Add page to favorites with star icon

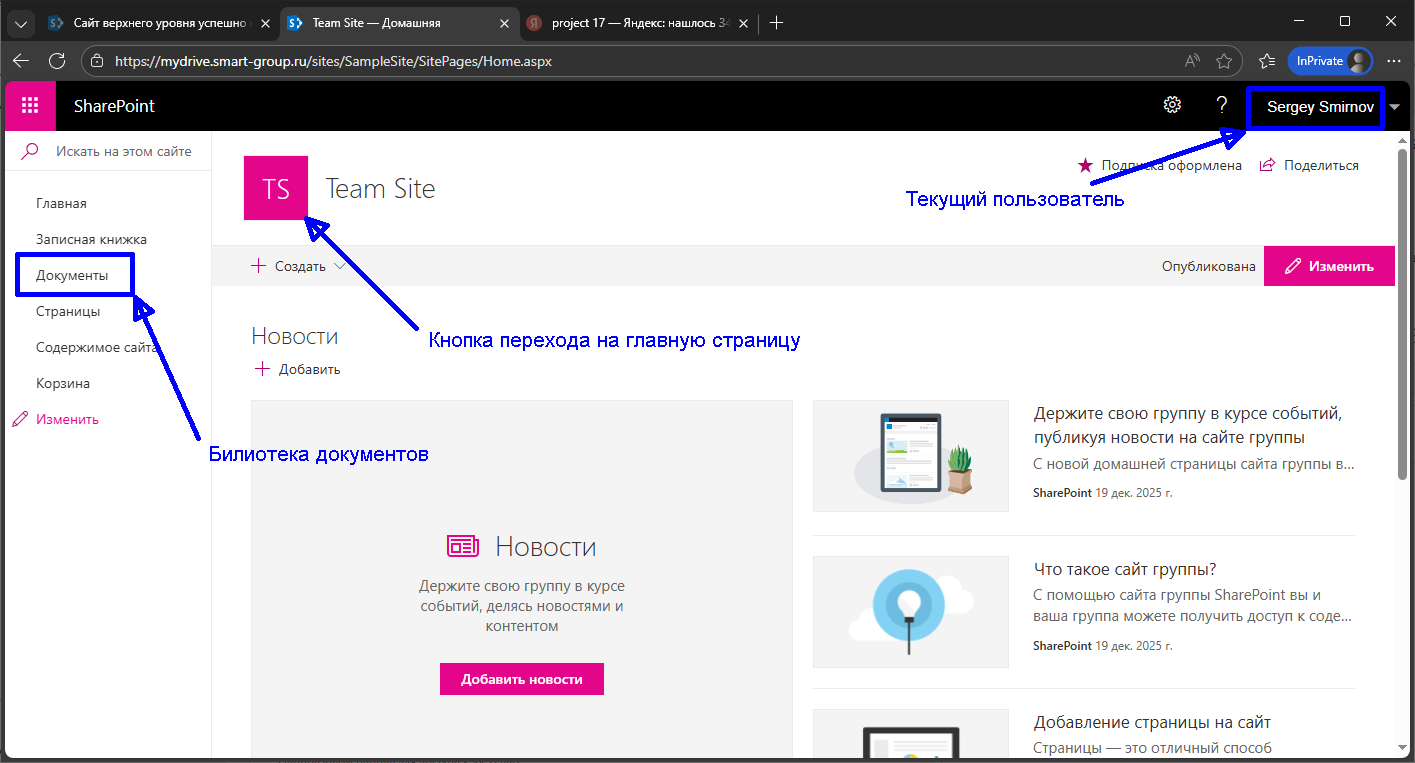pos(1224,61)
